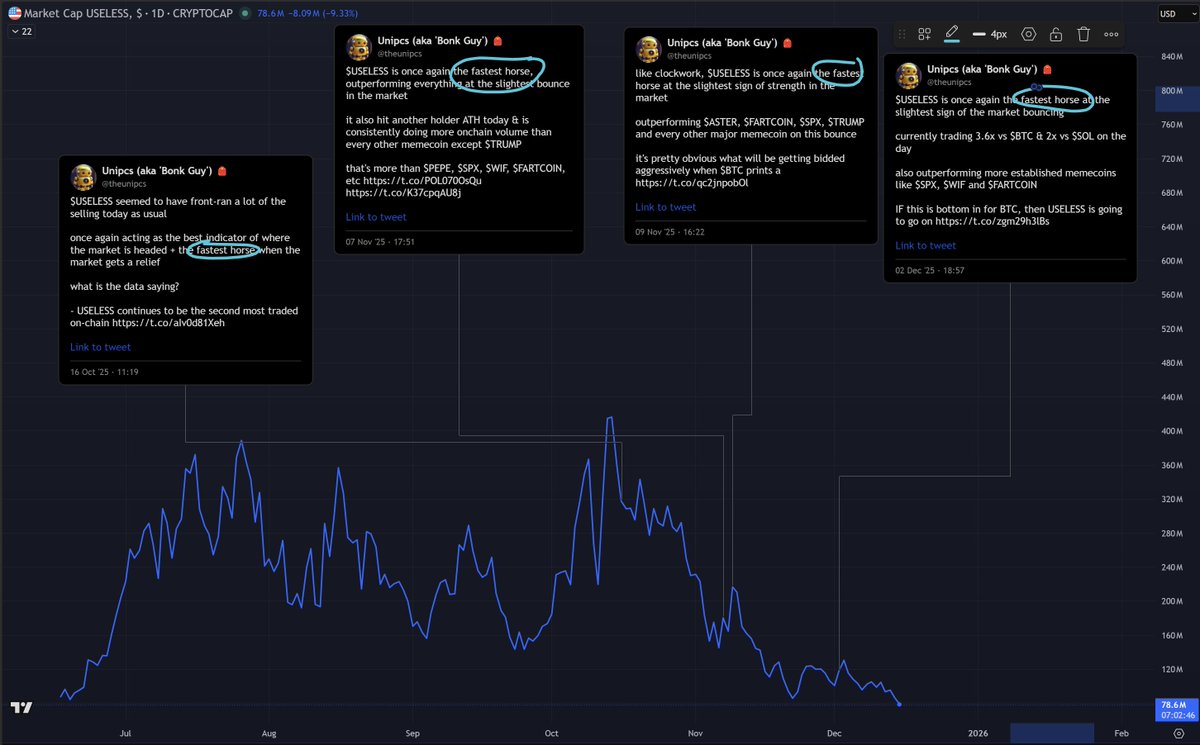1200x745 pixels.
Task: Open Link to tweet in 16 Oct card
Action: coord(100,347)
